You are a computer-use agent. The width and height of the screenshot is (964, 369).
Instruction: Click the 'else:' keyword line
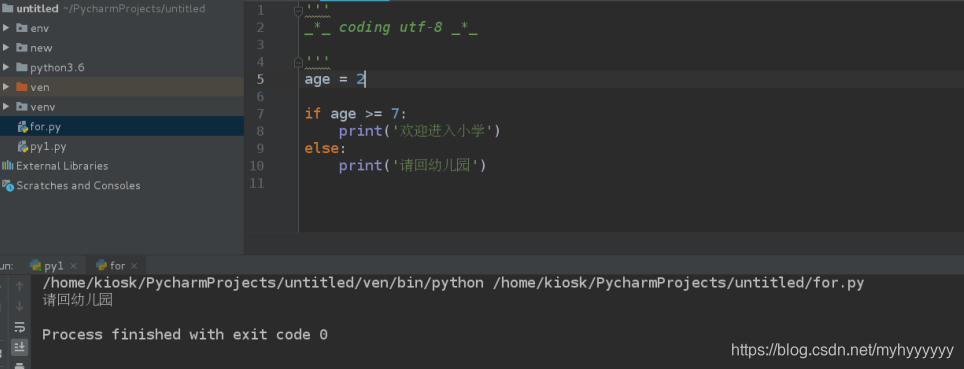(x=325, y=148)
